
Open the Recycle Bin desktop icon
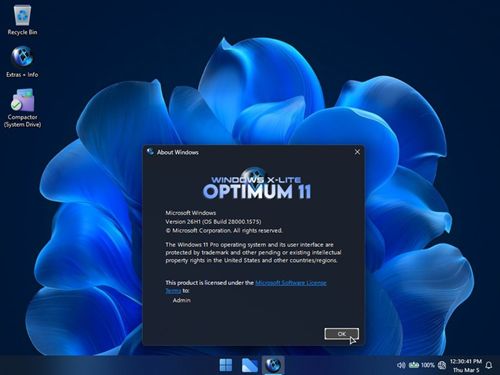point(22,20)
